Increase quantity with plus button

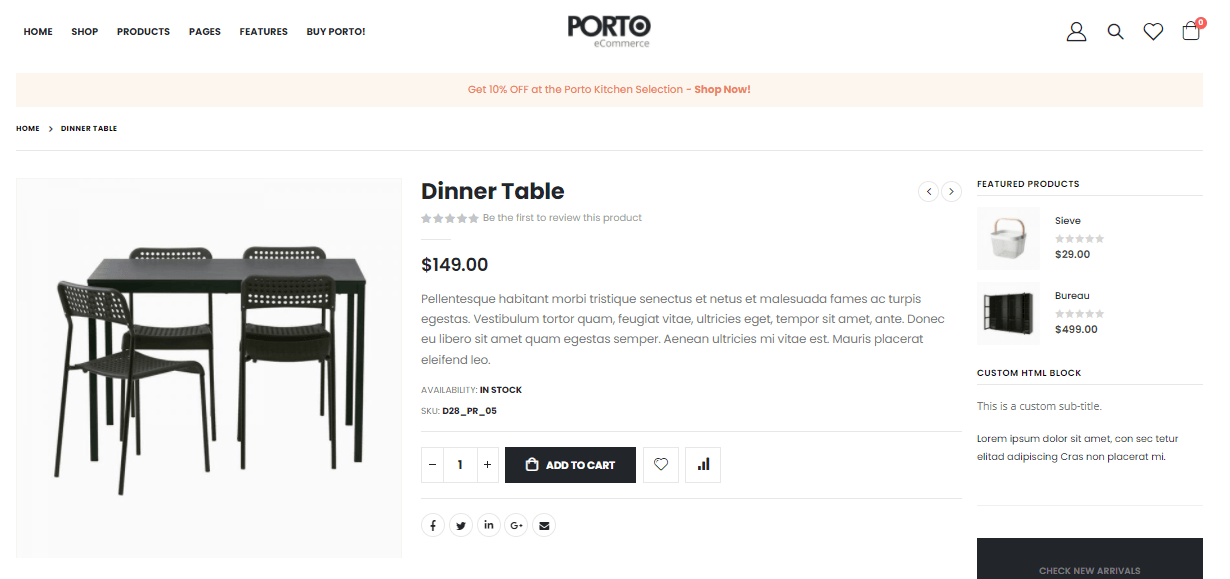pos(487,465)
